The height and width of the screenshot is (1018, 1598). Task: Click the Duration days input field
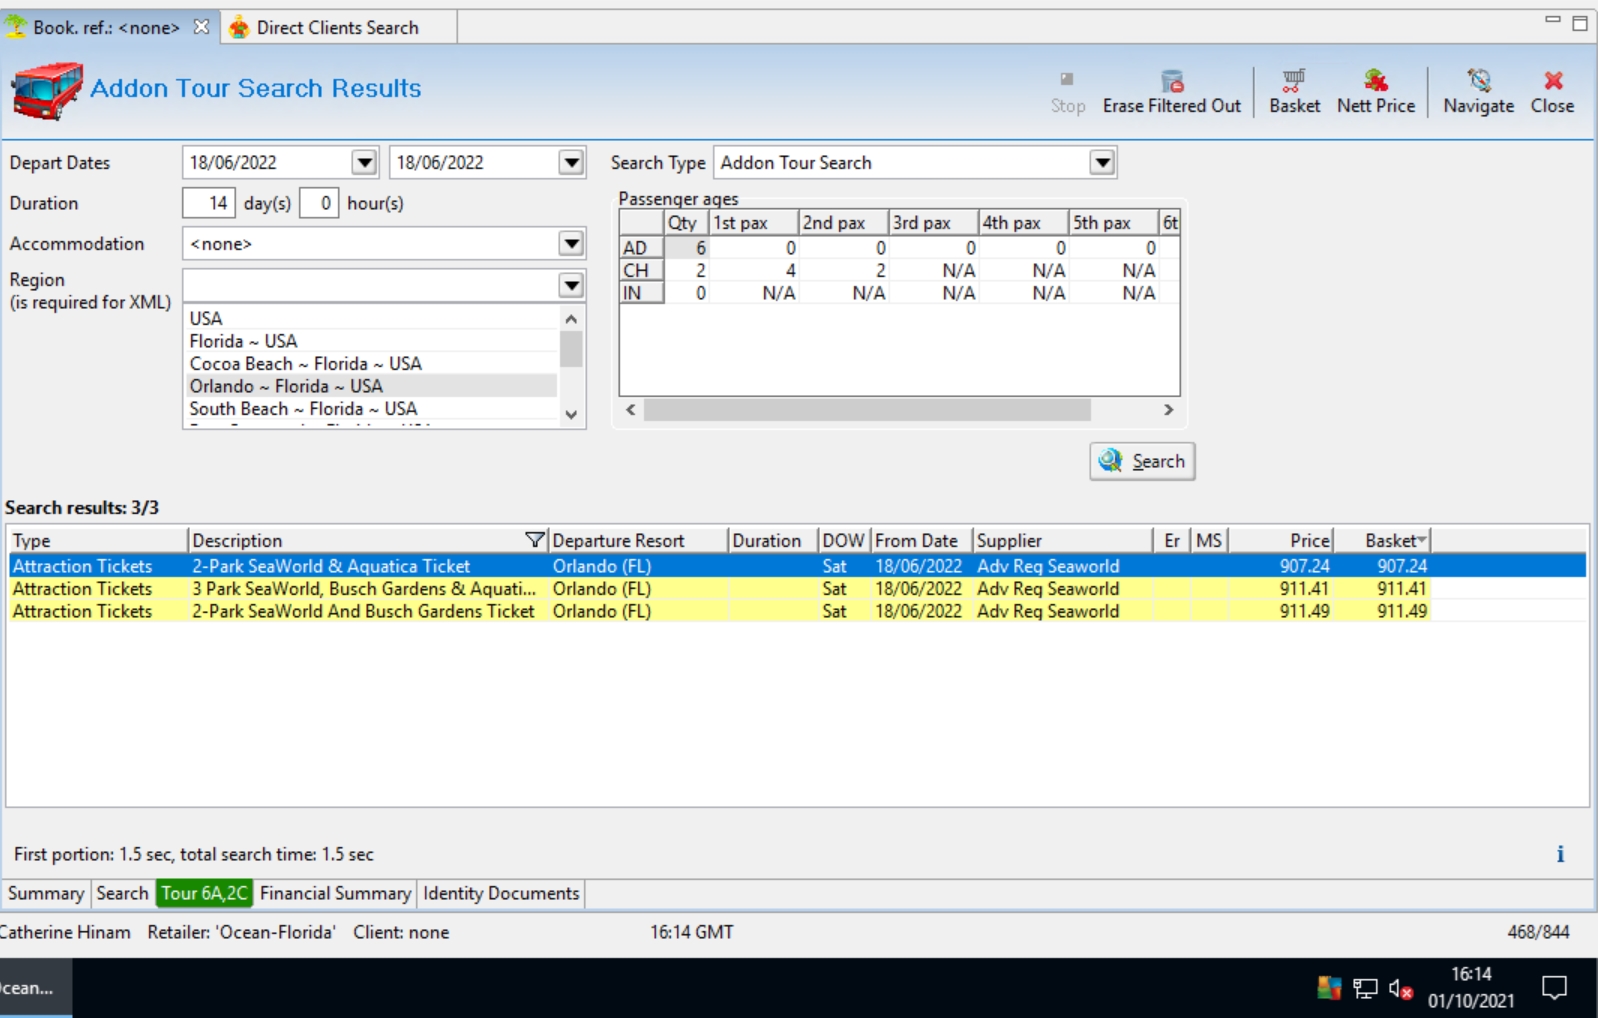point(209,203)
